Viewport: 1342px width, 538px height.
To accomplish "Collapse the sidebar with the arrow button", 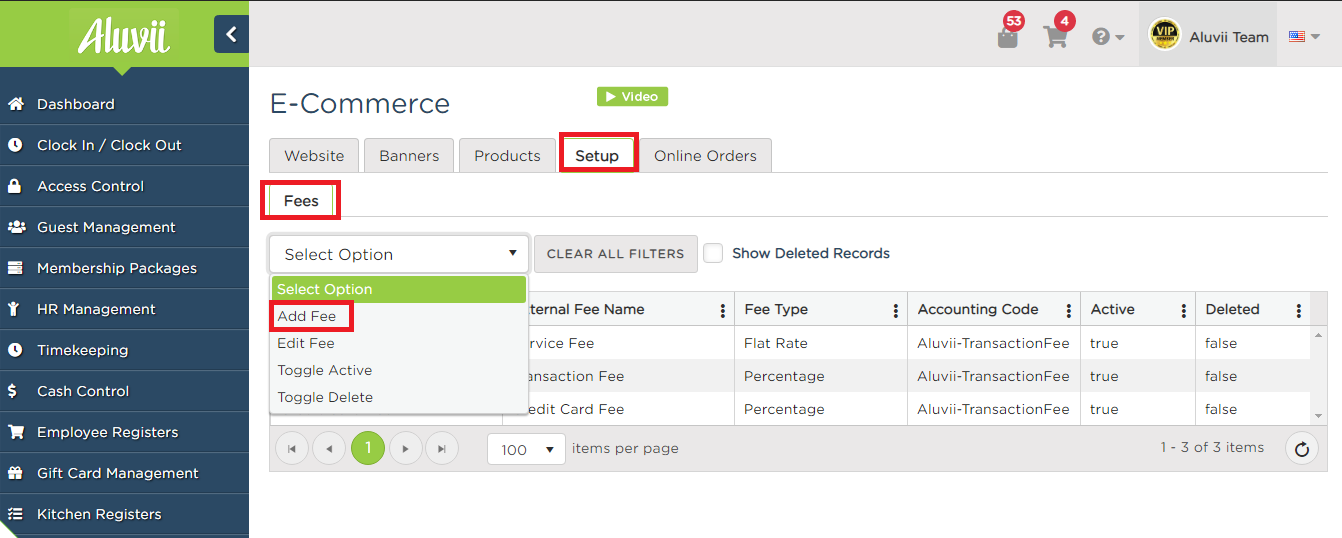I will [231, 34].
